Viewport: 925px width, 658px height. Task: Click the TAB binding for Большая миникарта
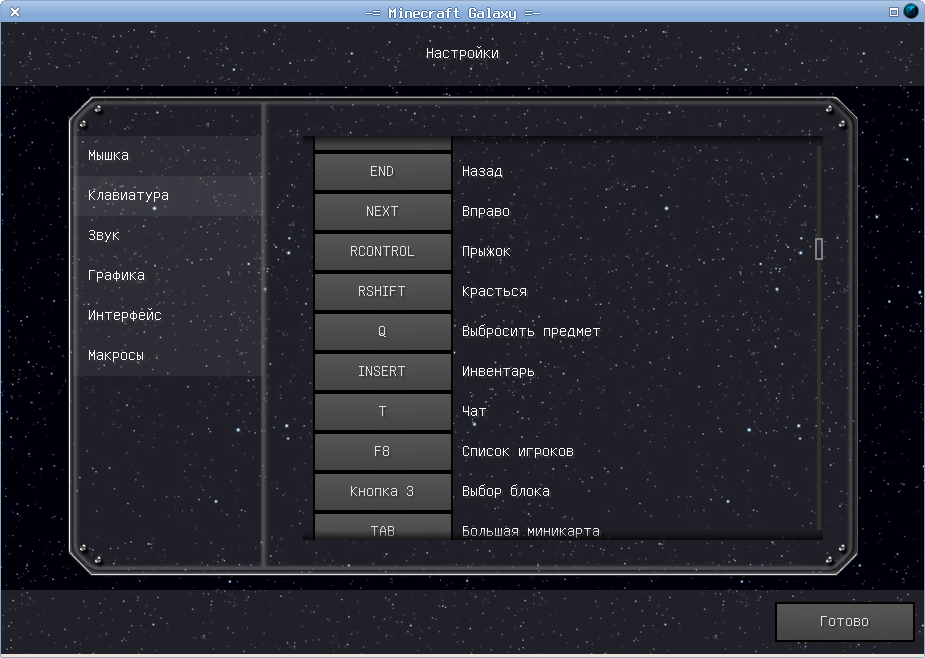[382, 527]
